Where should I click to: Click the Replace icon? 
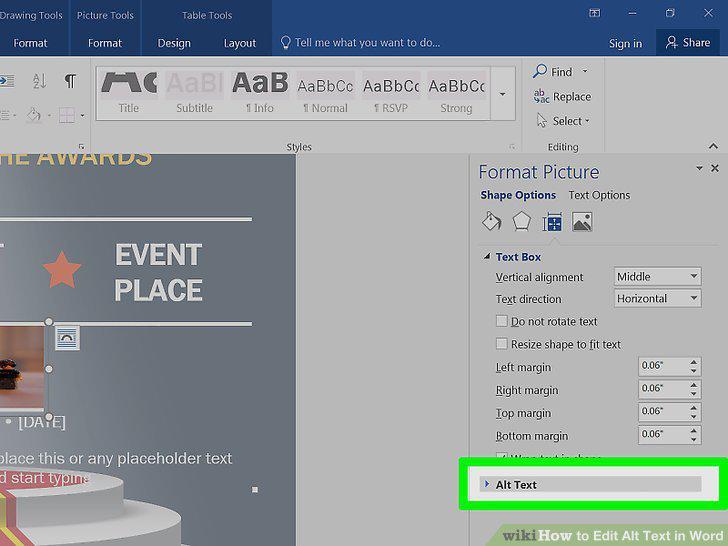point(541,96)
